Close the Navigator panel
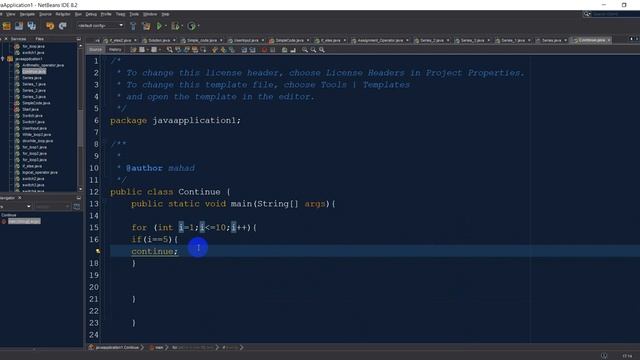Image resolution: width=640 pixels, height=360 pixels. [20, 198]
